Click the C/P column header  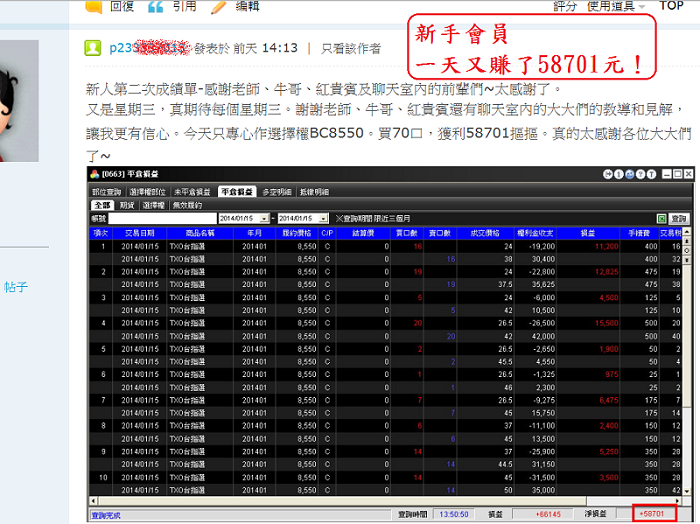pyautogui.click(x=327, y=233)
